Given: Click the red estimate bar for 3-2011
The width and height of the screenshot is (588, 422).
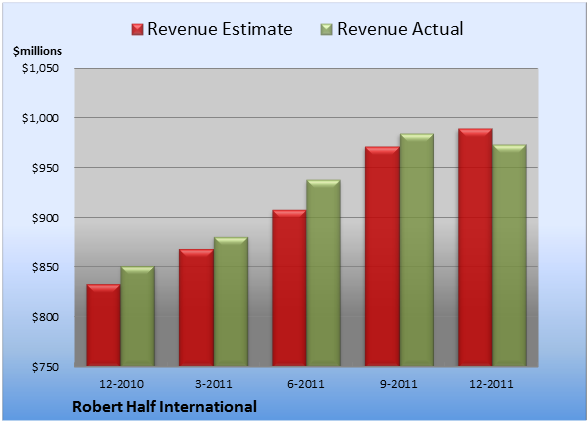Looking at the screenshot, I should [x=196, y=308].
